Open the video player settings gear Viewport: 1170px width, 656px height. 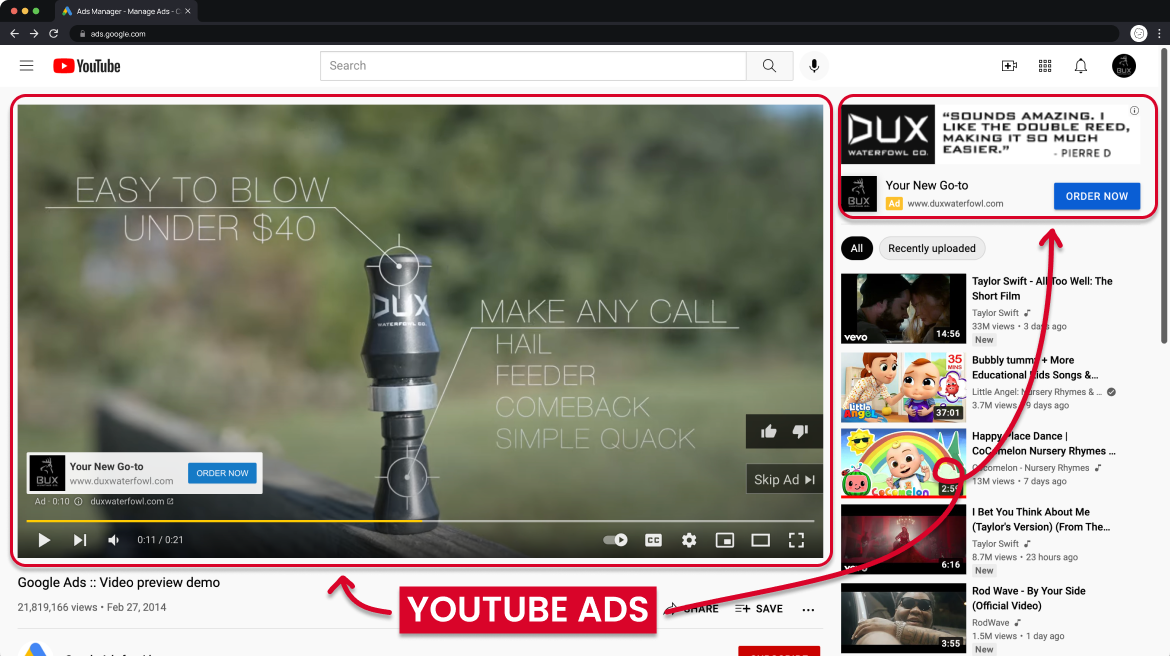(689, 539)
